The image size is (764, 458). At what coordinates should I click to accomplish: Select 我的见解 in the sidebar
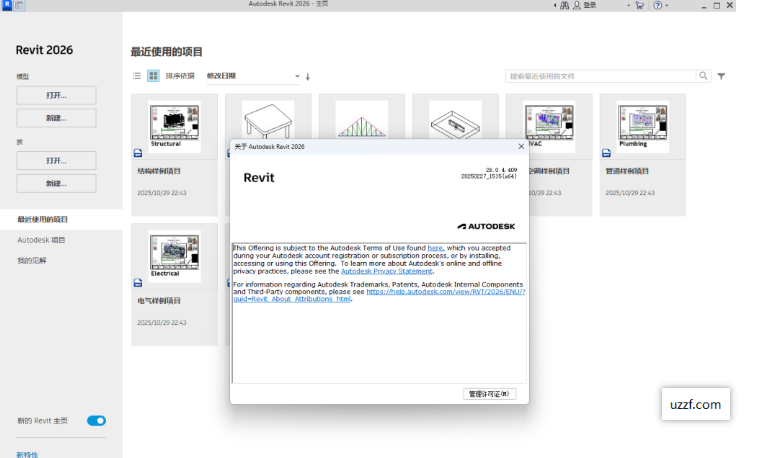click(32, 261)
